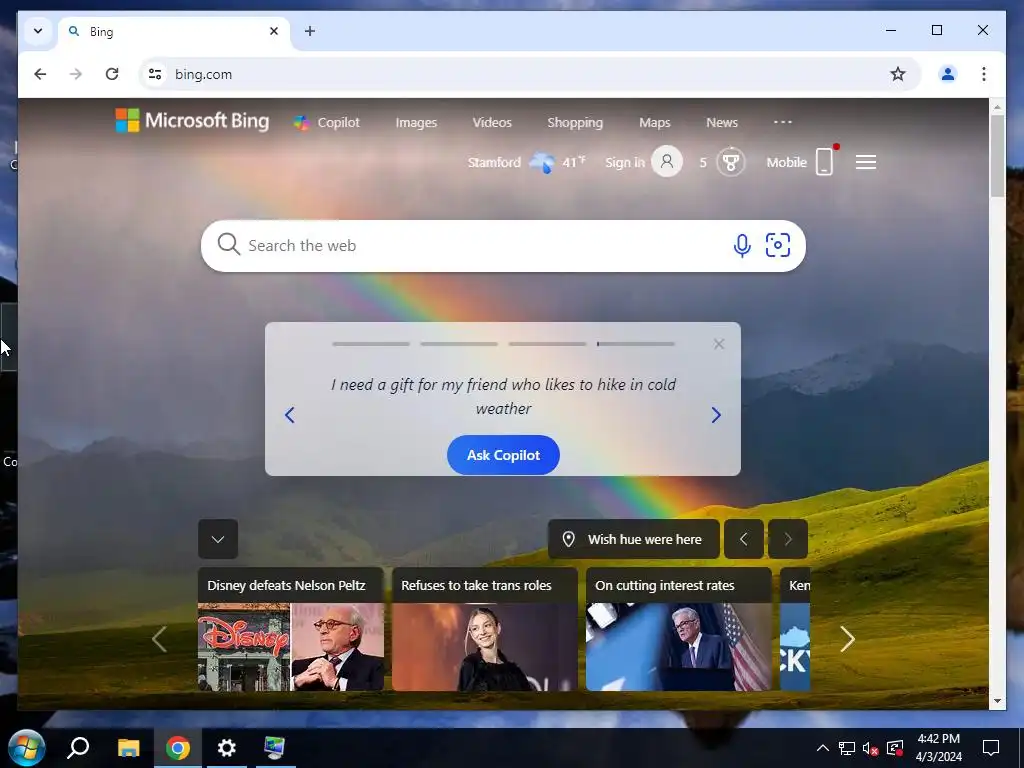Image resolution: width=1024 pixels, height=768 pixels.
Task: Reload the page
Action: click(x=112, y=74)
